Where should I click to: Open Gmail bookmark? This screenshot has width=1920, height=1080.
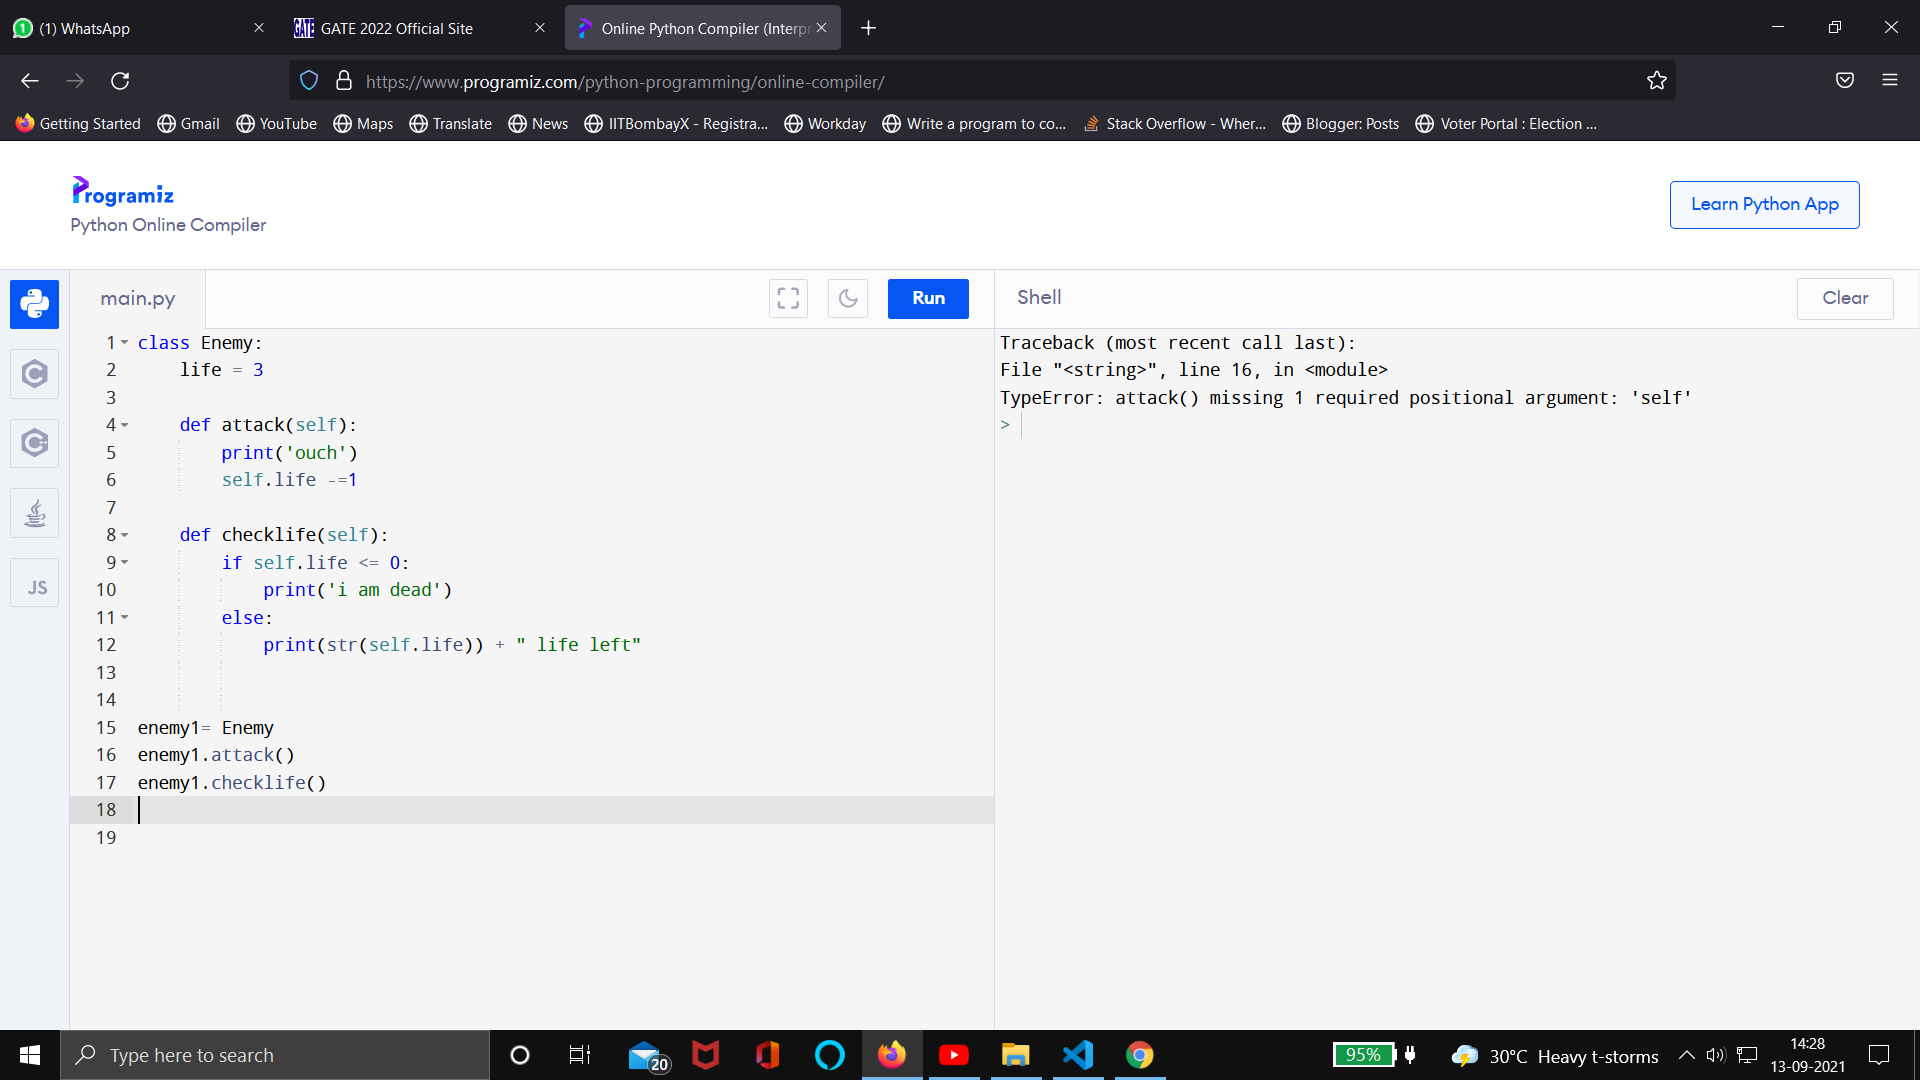click(188, 124)
